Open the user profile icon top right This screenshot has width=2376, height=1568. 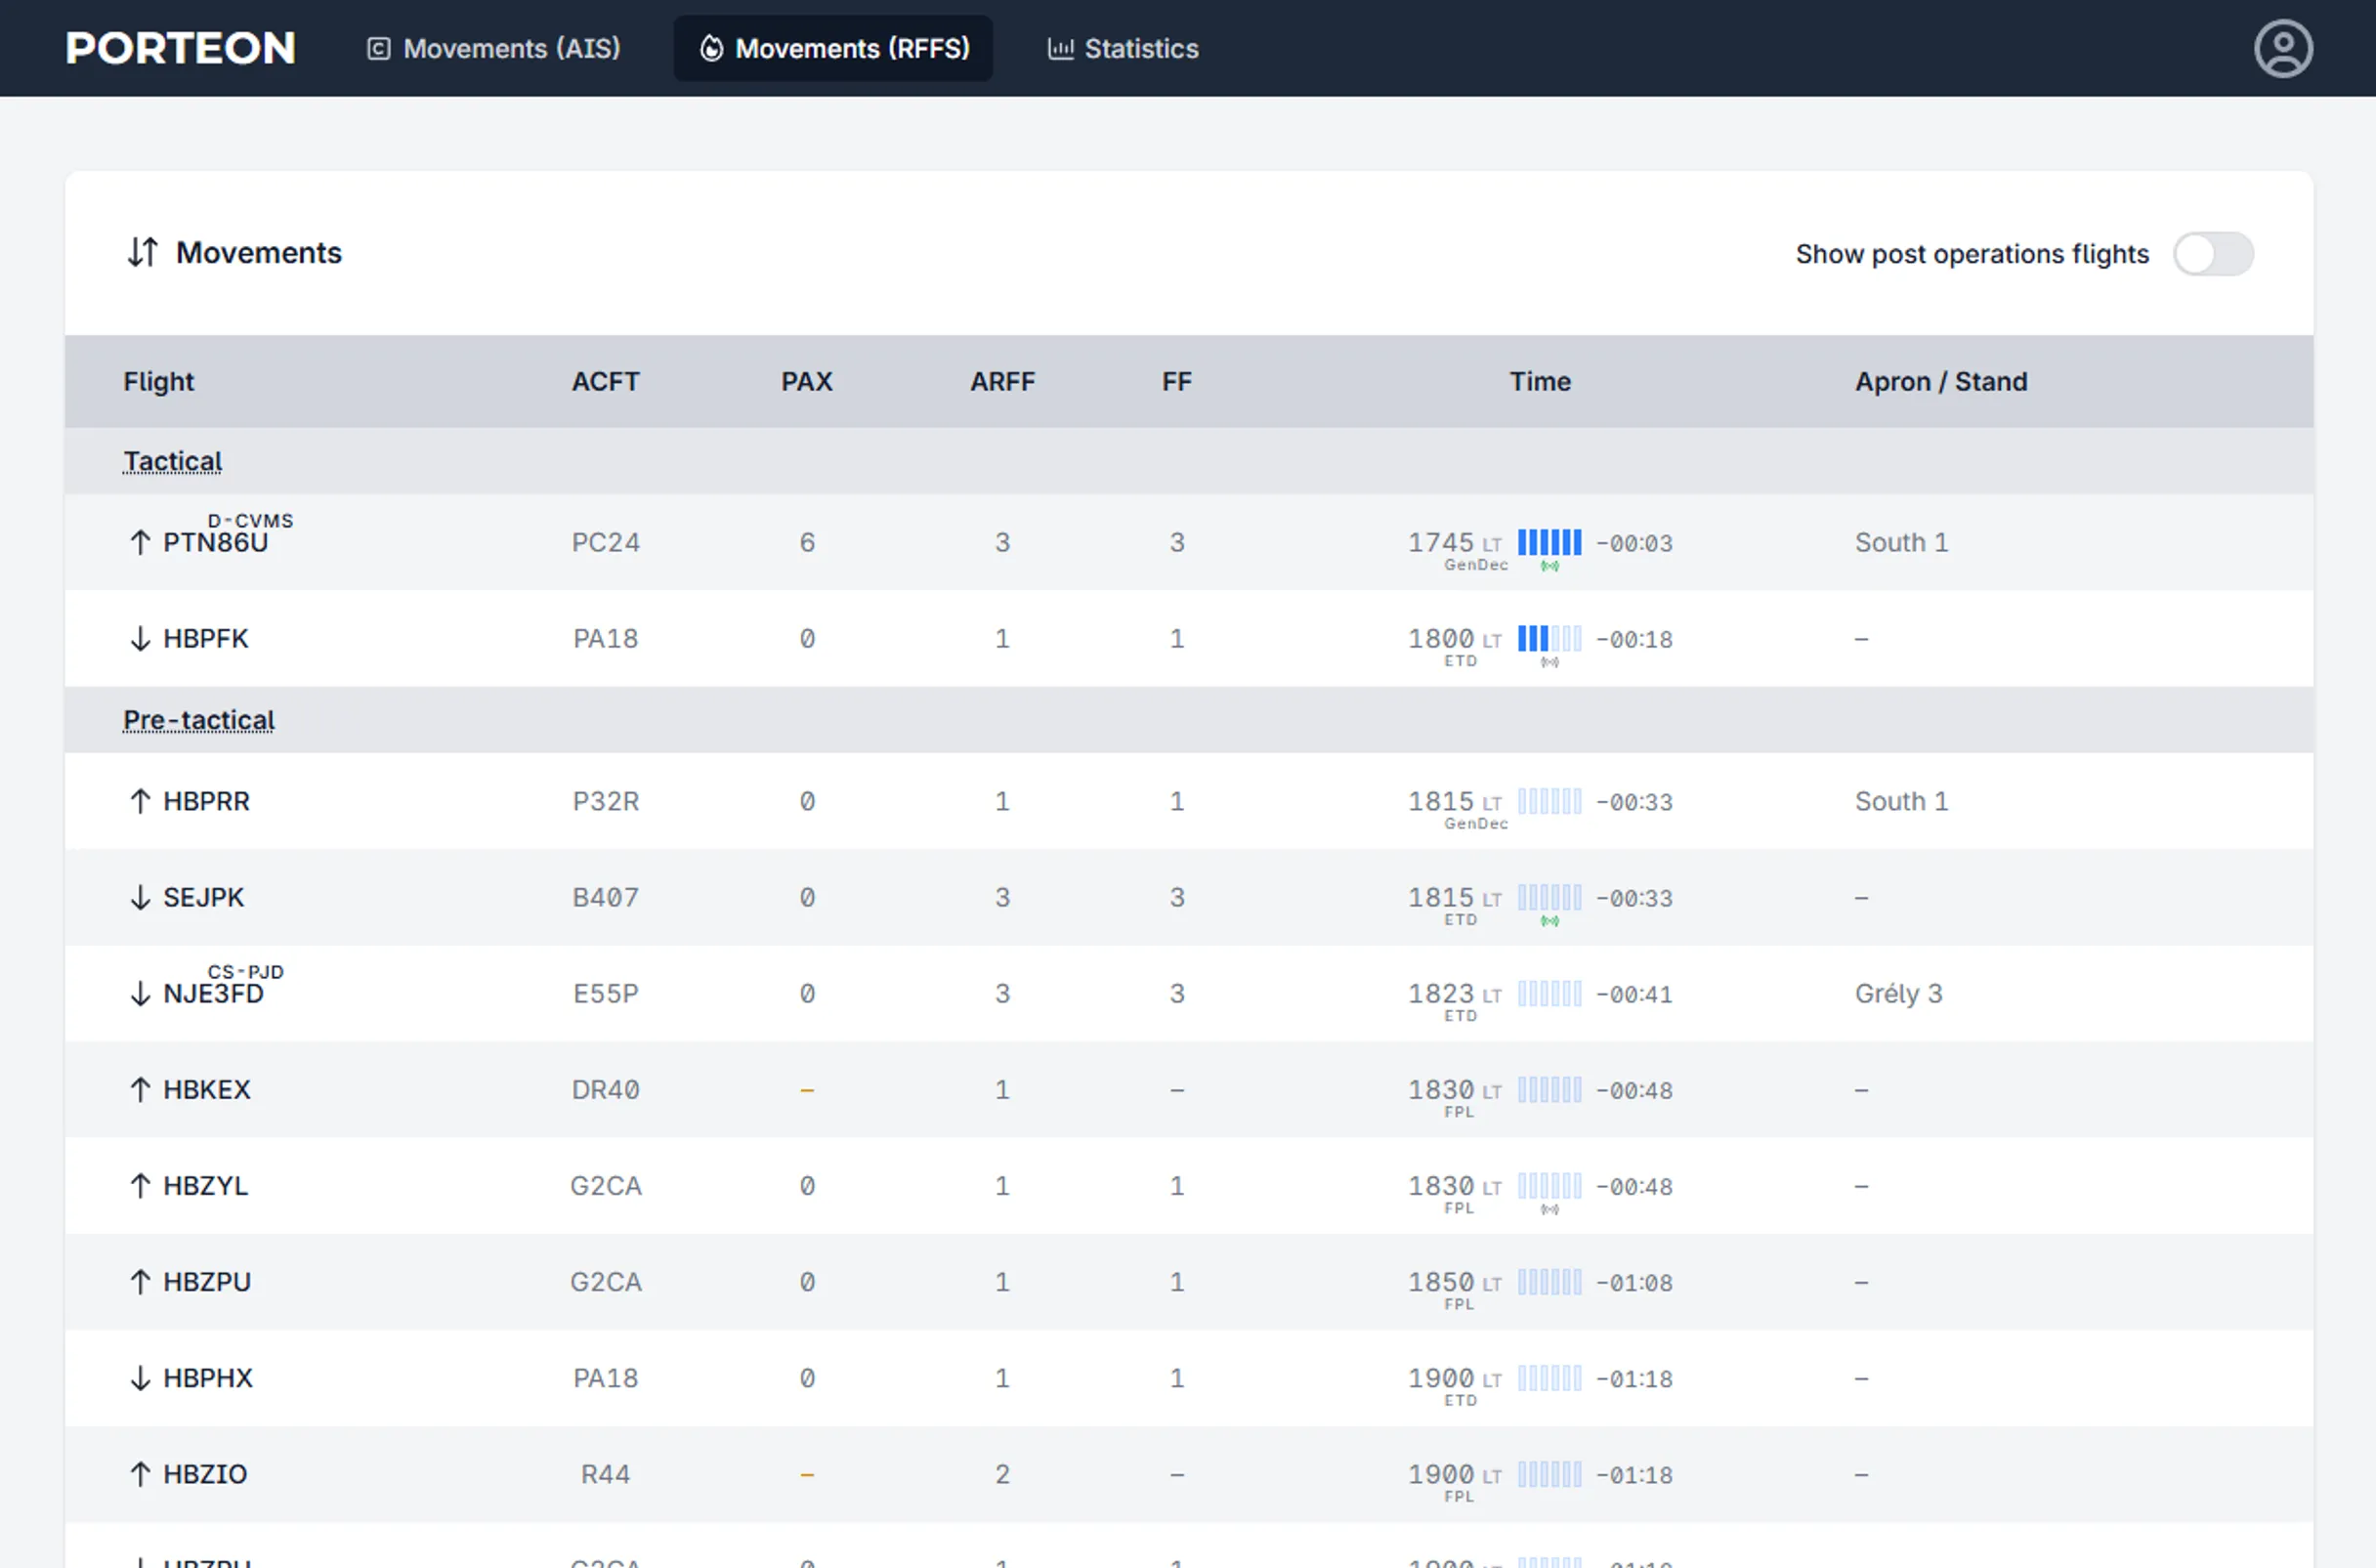(x=2284, y=47)
